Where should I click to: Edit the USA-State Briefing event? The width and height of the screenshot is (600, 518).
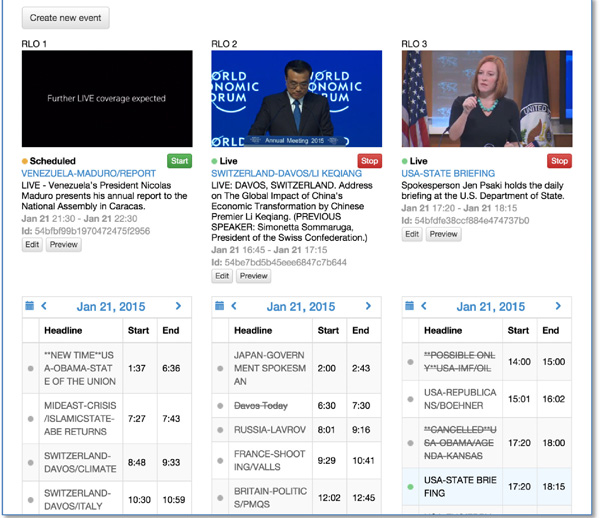[412, 234]
